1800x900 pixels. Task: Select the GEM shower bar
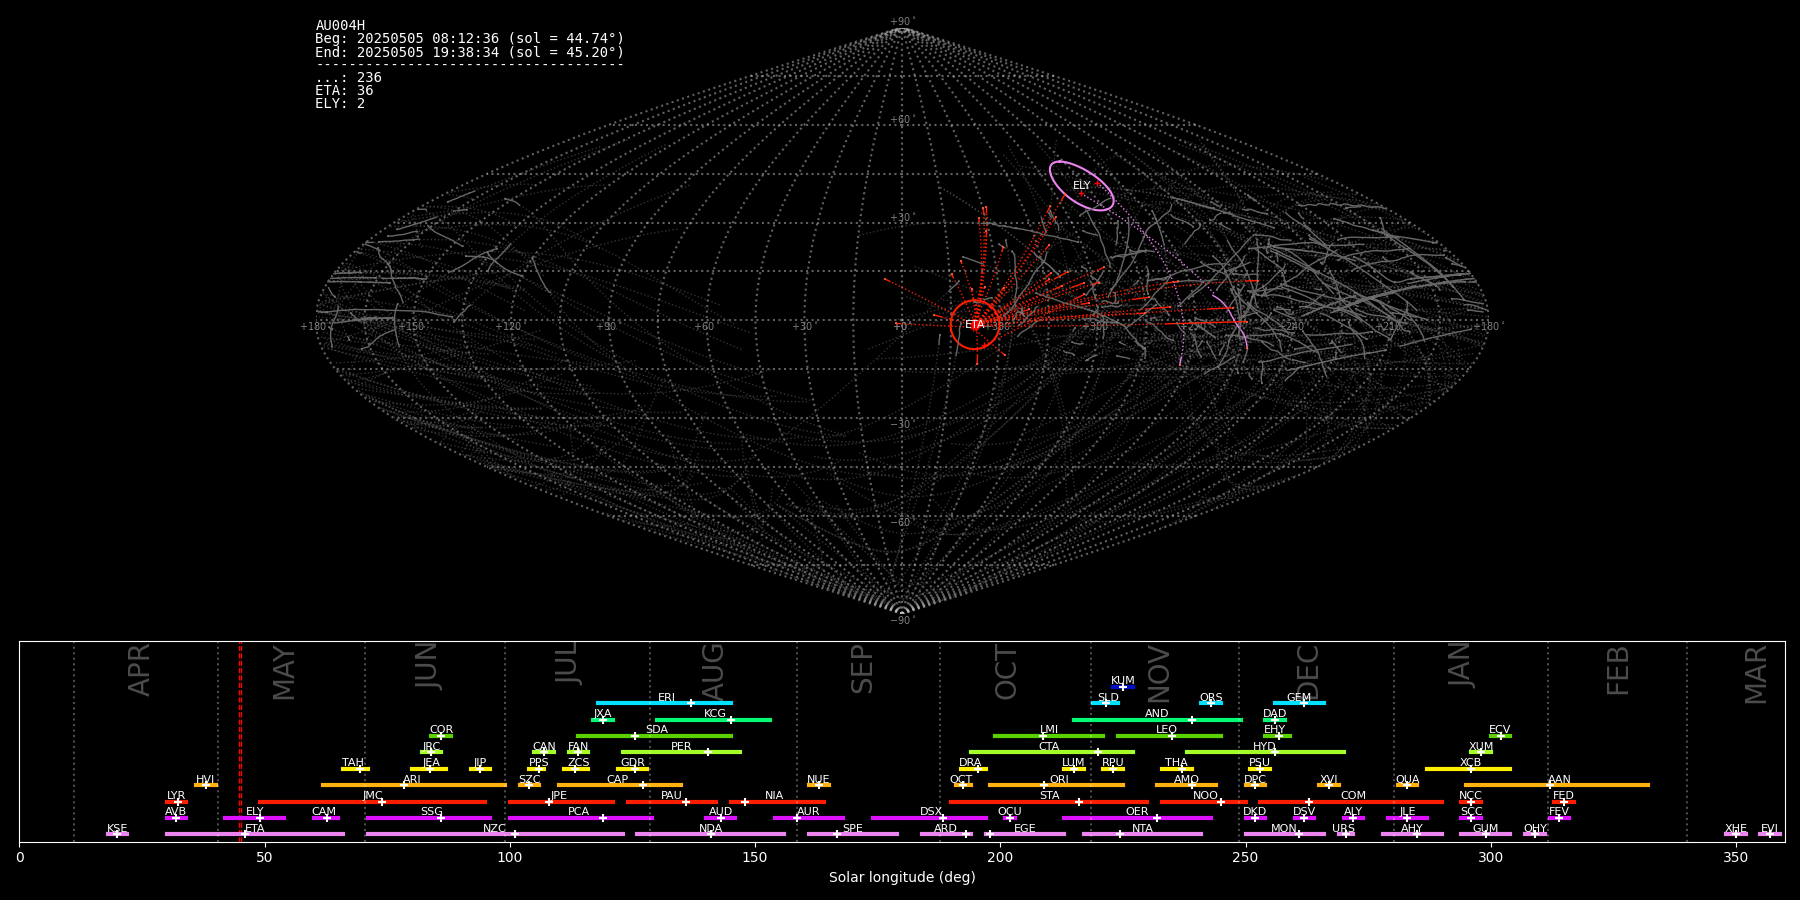tap(1299, 703)
